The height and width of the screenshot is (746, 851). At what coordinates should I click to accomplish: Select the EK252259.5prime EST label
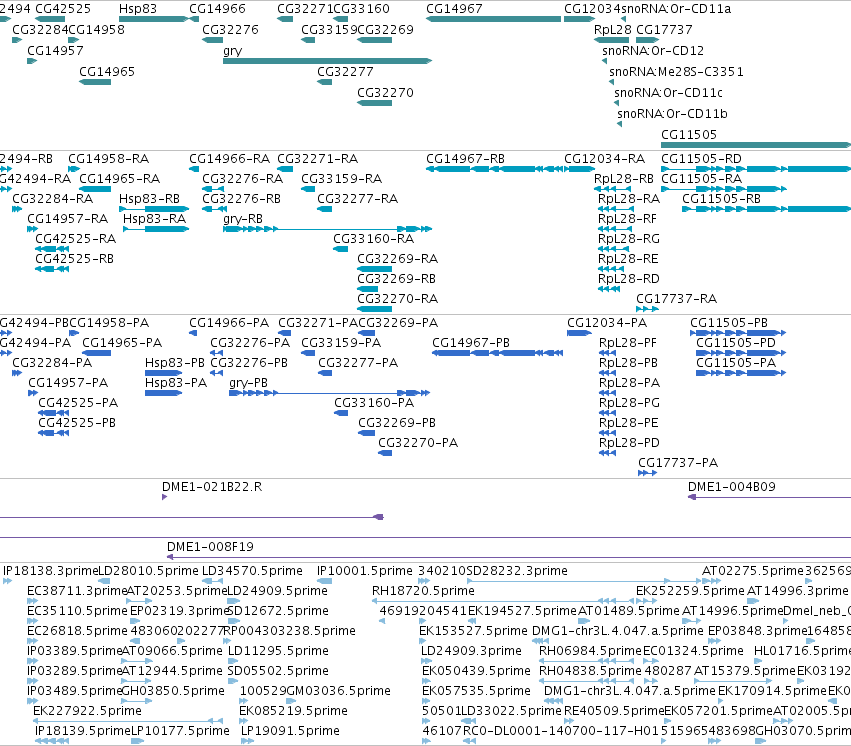click(690, 591)
